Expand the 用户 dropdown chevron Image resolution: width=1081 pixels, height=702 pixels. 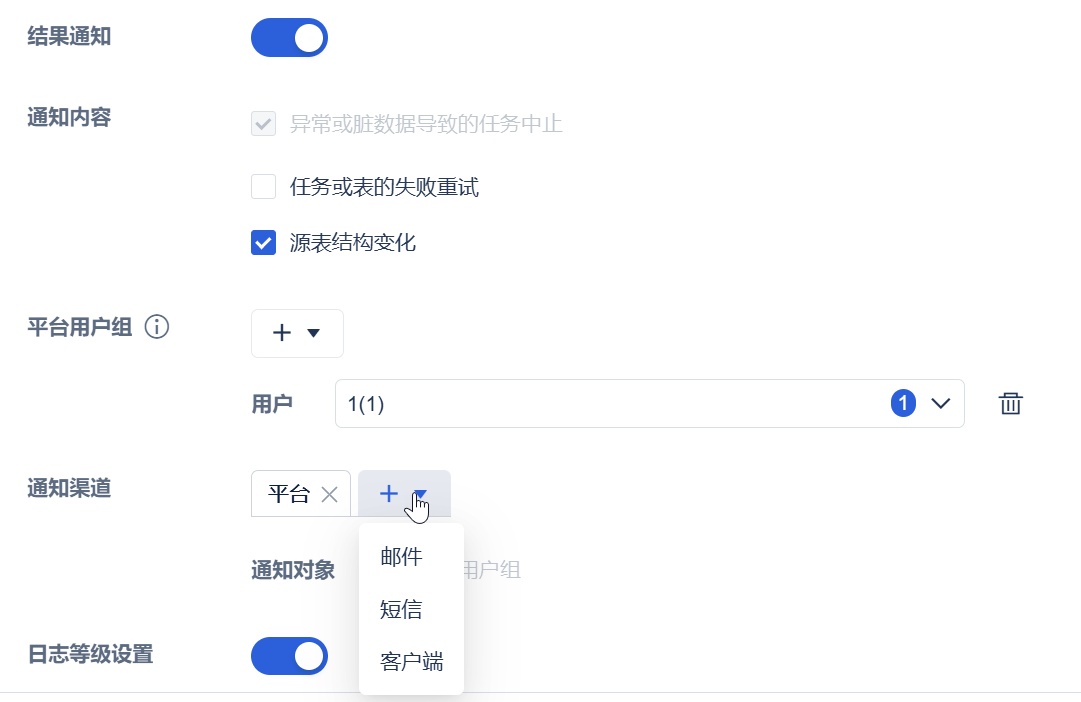[x=940, y=404]
